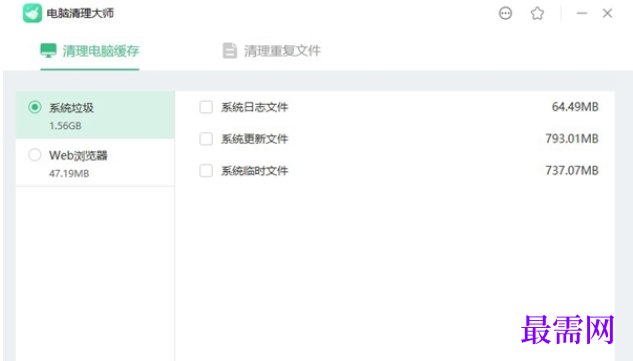
Task: Switch to the 清理重复文件 tab
Action: [272, 51]
